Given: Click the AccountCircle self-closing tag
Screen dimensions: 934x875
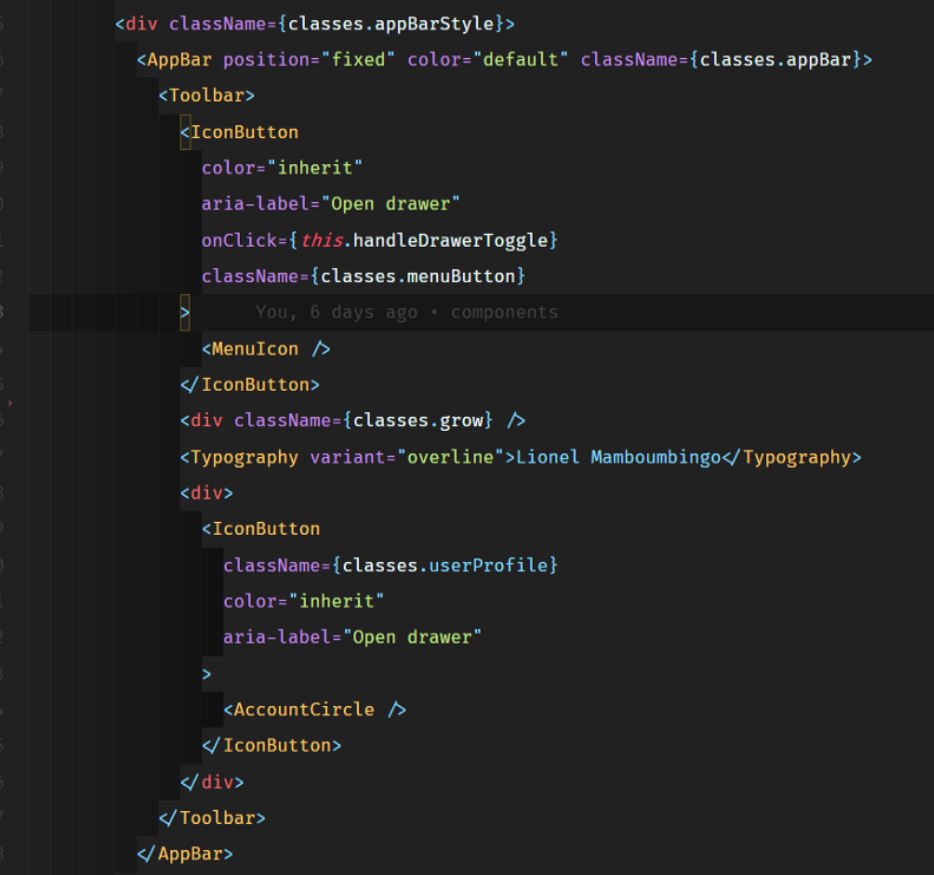Looking at the screenshot, I should (x=315, y=710).
